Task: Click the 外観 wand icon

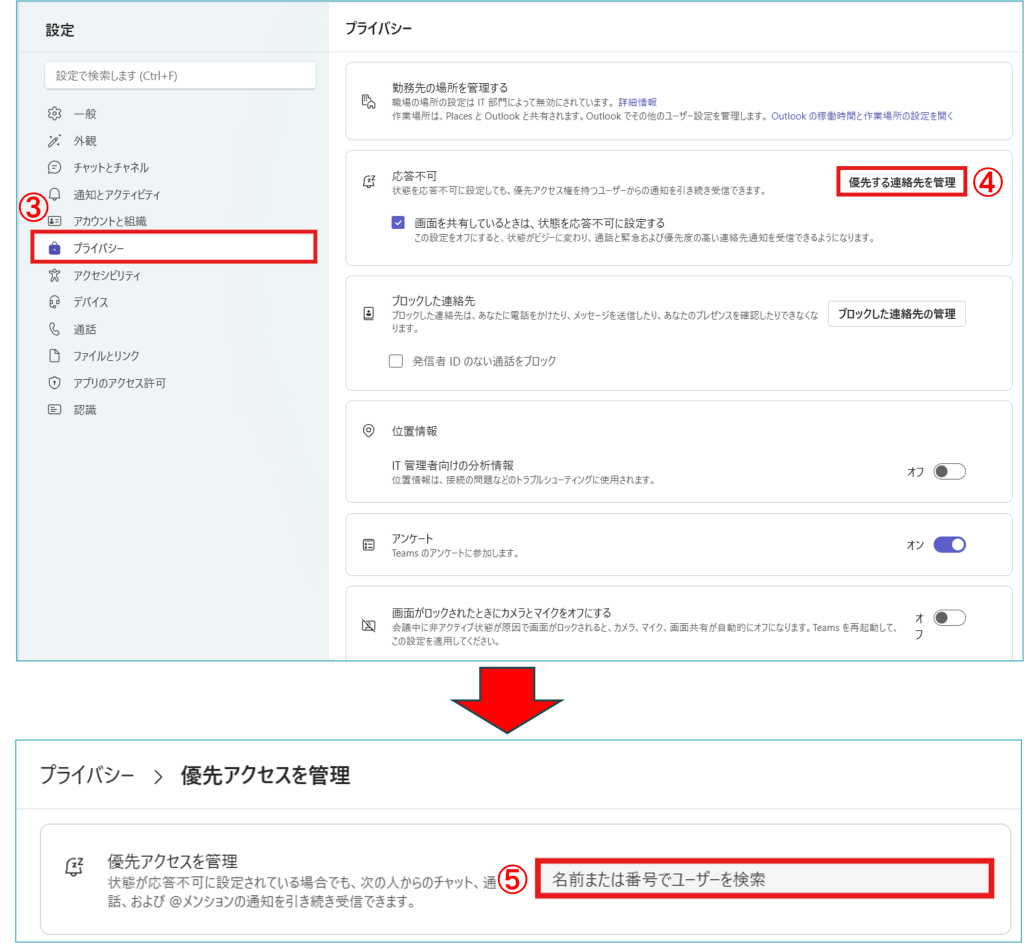Action: pyautogui.click(x=55, y=141)
